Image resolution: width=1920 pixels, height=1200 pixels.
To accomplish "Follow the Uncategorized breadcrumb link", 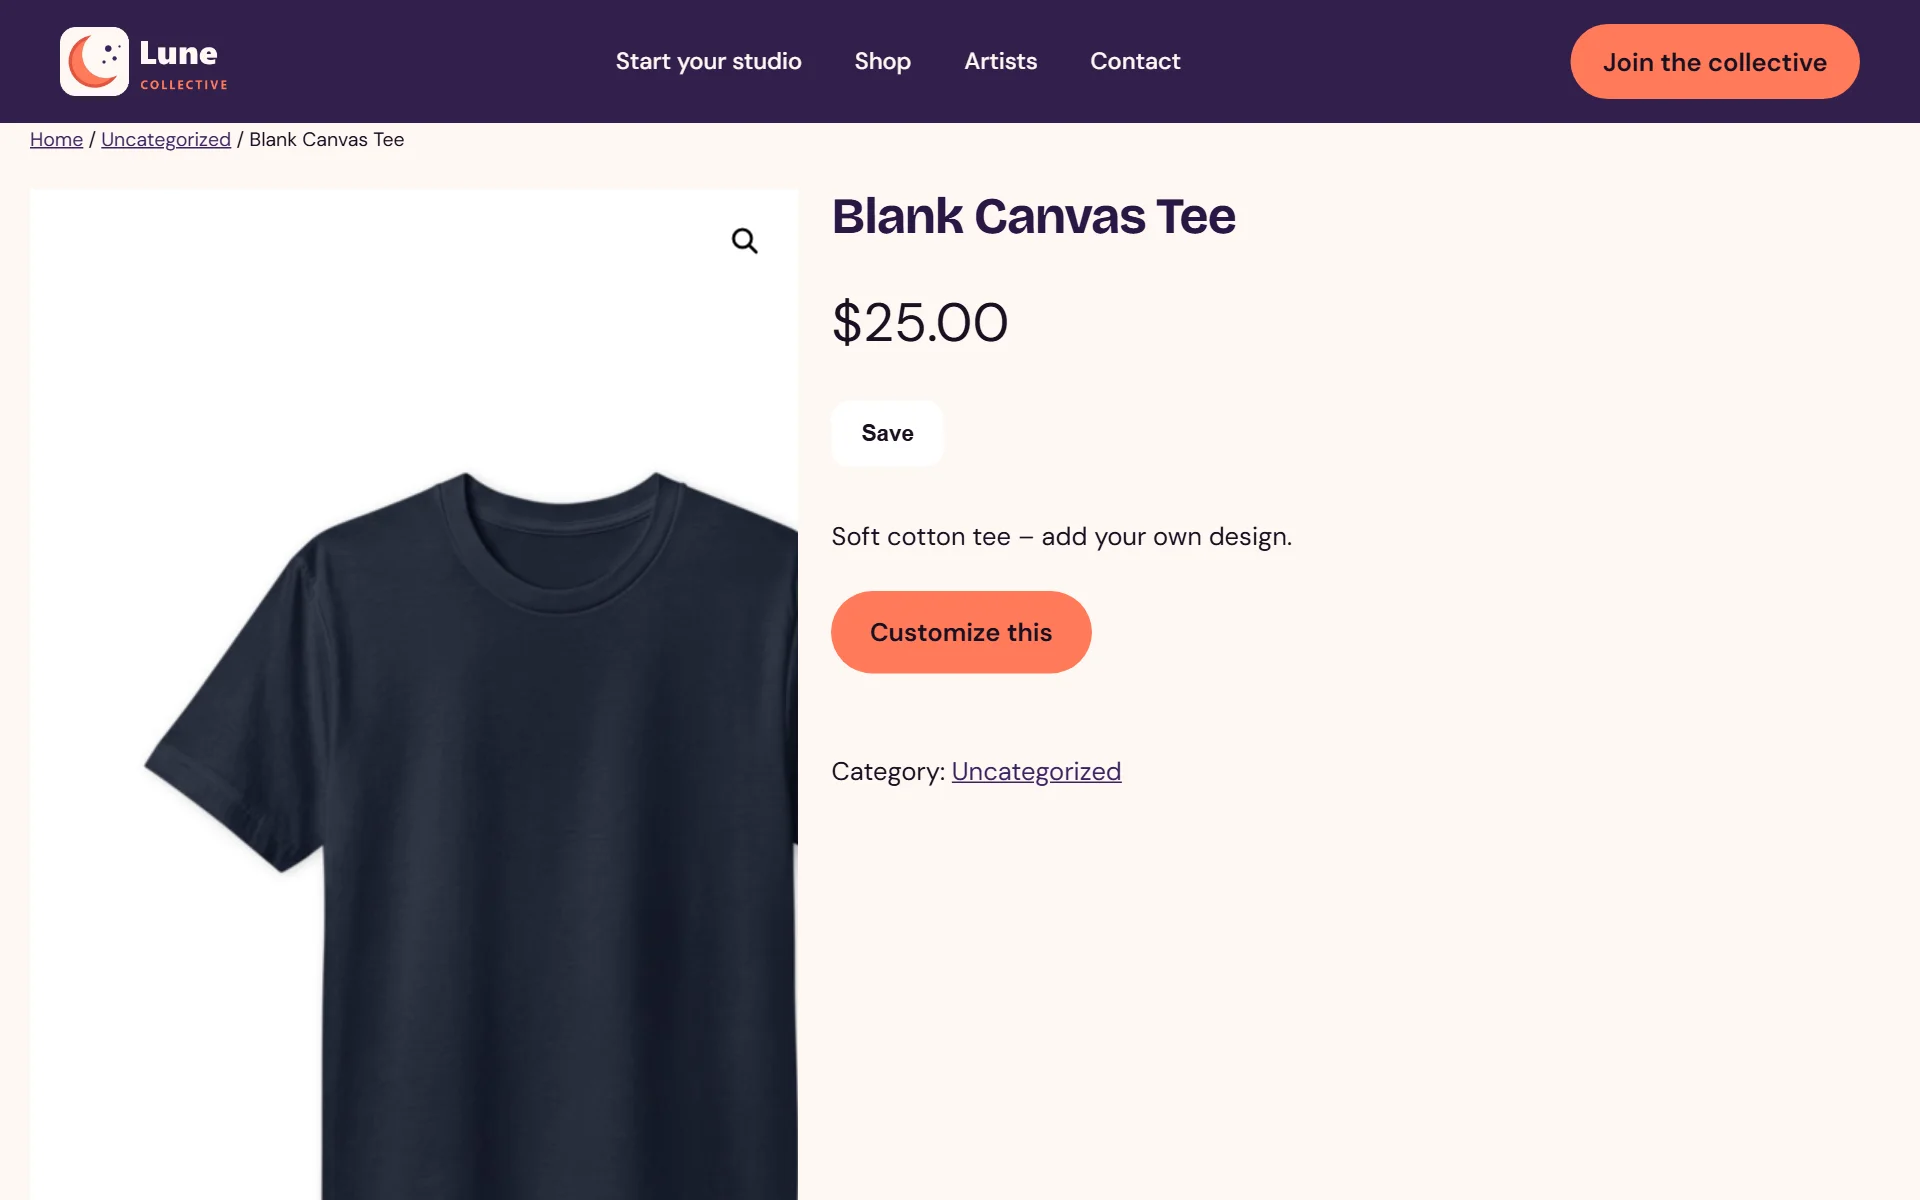I will 166,139.
